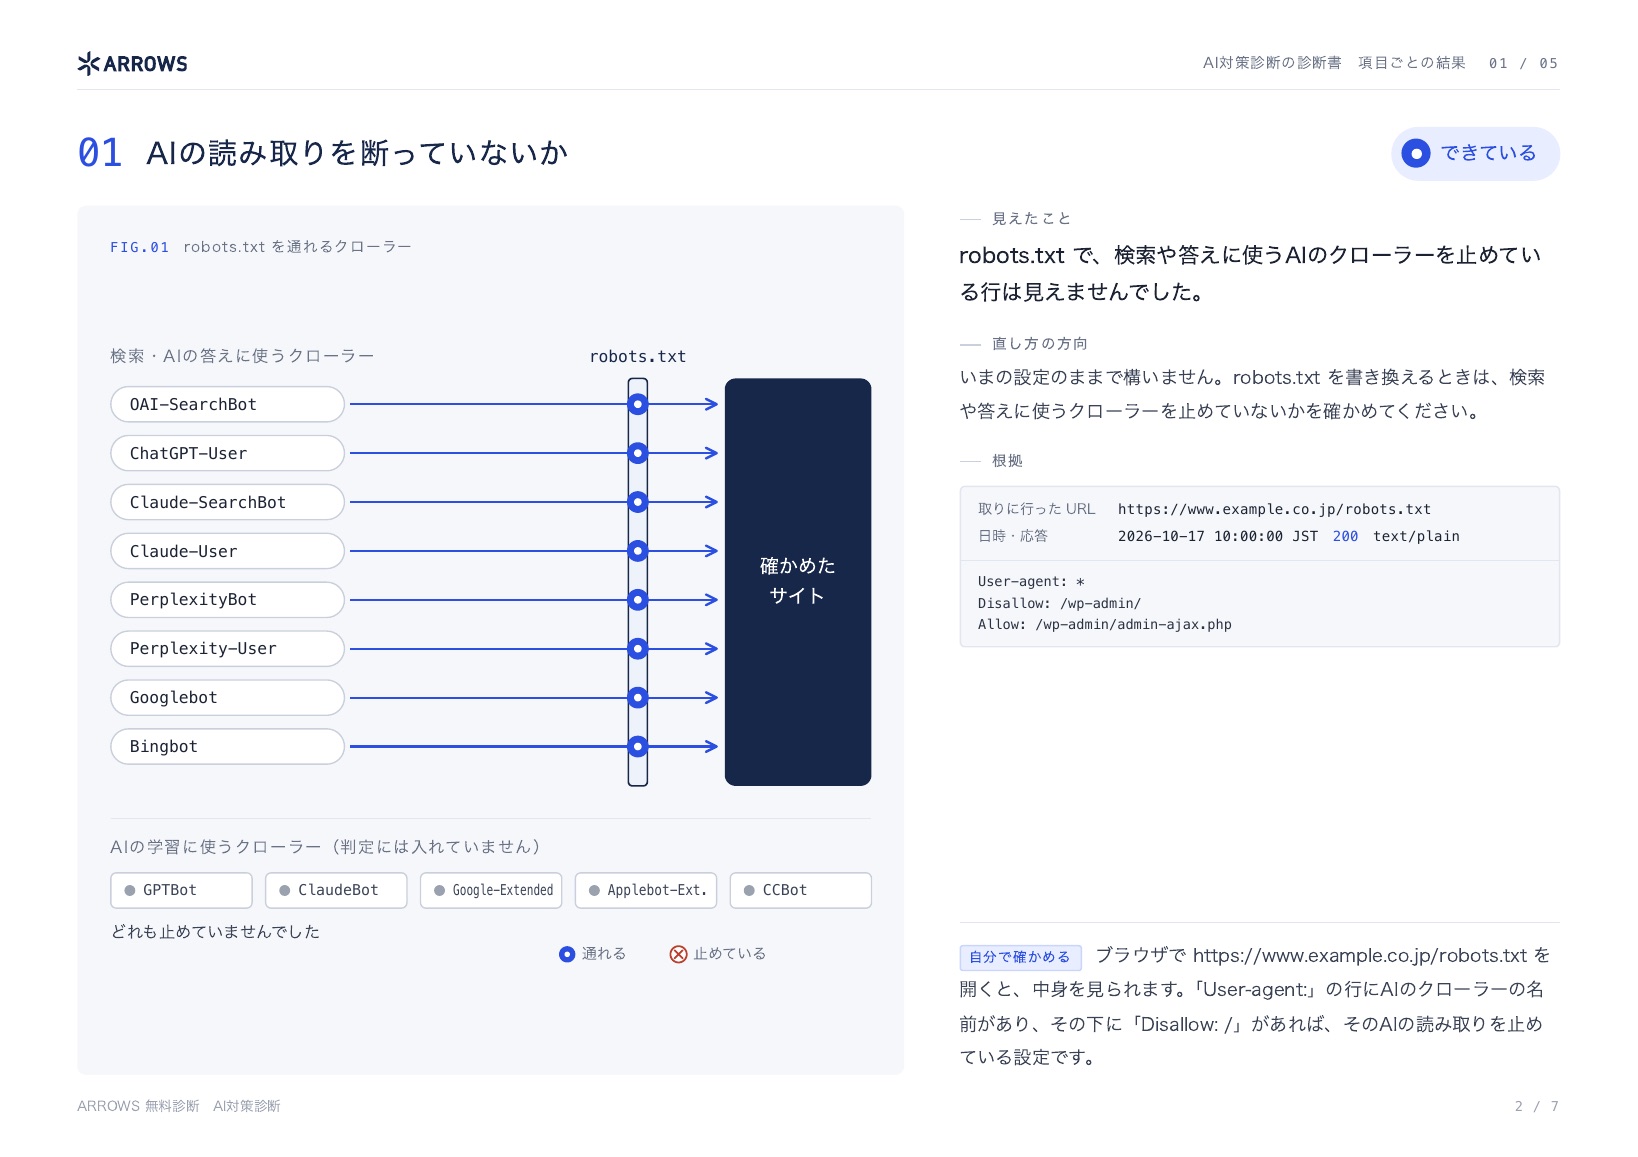This screenshot has height=1157, width=1638.
Task: Click the pass marker on the ChatGPT-User line
Action: (x=638, y=453)
